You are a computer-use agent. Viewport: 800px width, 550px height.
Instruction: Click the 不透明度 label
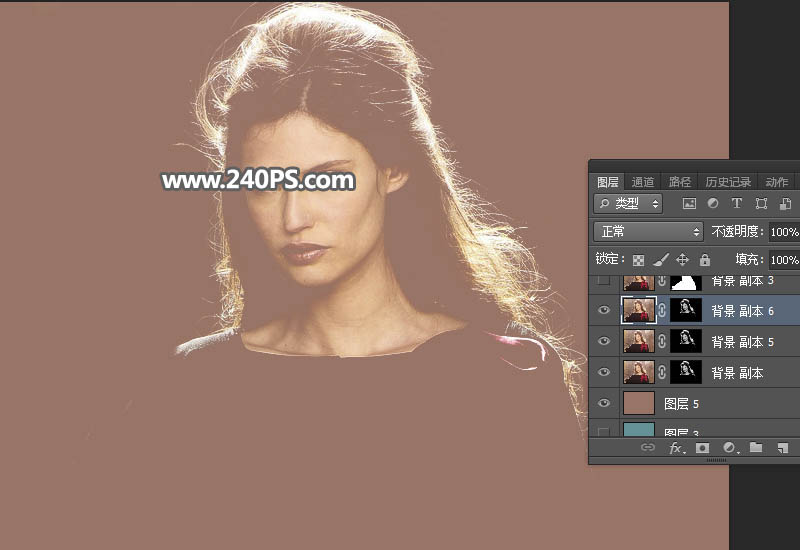coord(735,232)
